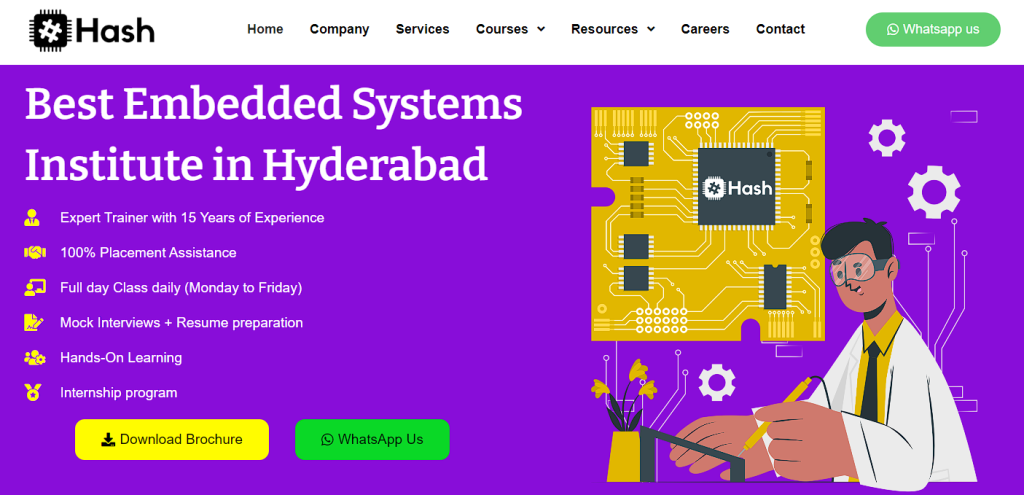Click WhatsApp icon in green button
The width and height of the screenshot is (1024, 495).
tap(327, 439)
